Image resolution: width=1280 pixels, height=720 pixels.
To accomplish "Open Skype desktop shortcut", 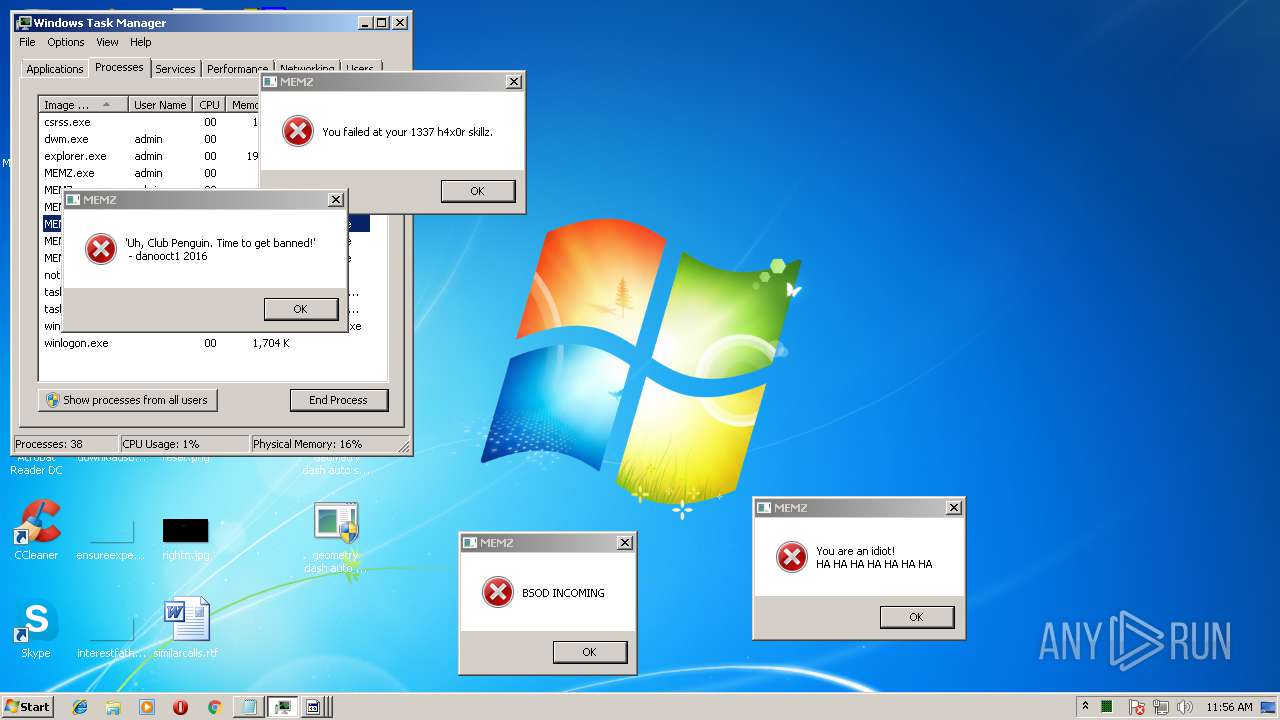I will [36, 628].
